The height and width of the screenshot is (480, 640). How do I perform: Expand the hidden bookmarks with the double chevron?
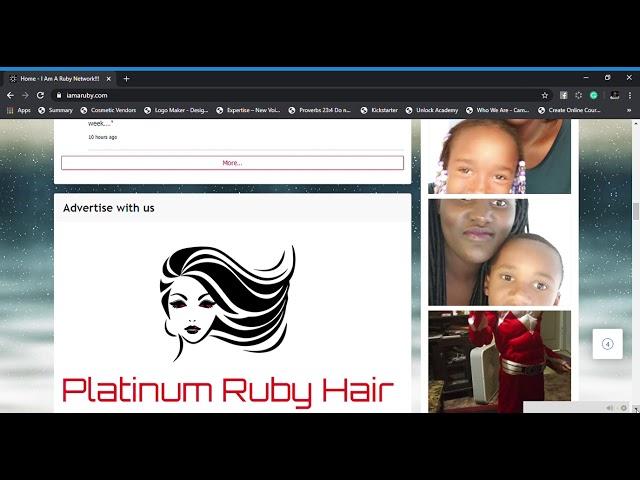tap(629, 110)
